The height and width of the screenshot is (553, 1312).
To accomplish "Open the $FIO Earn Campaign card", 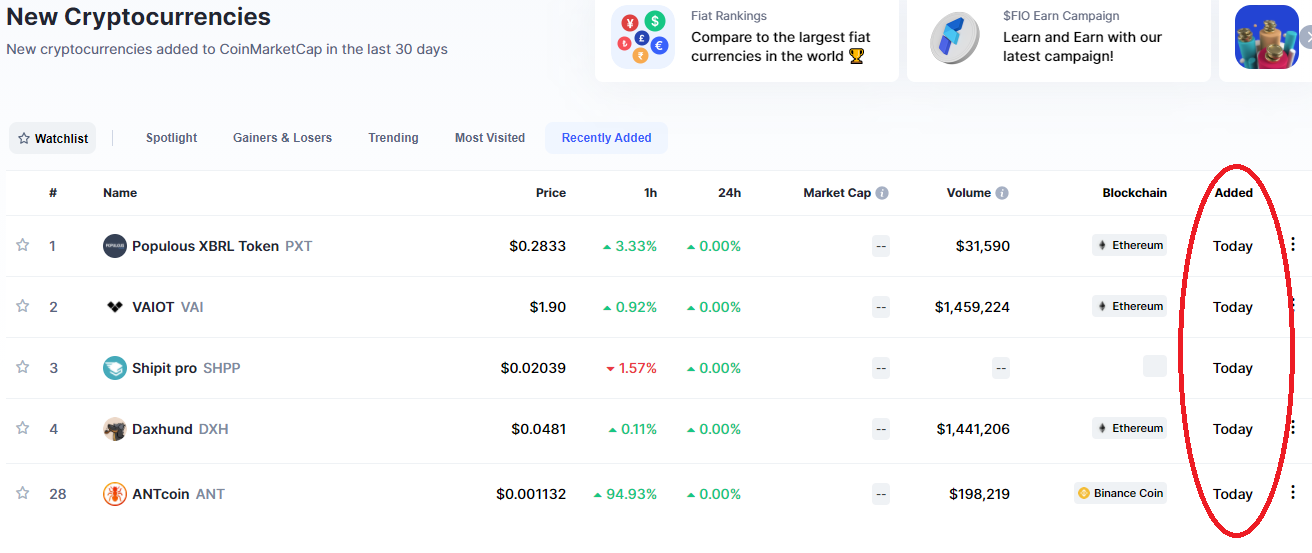I will click(1059, 40).
